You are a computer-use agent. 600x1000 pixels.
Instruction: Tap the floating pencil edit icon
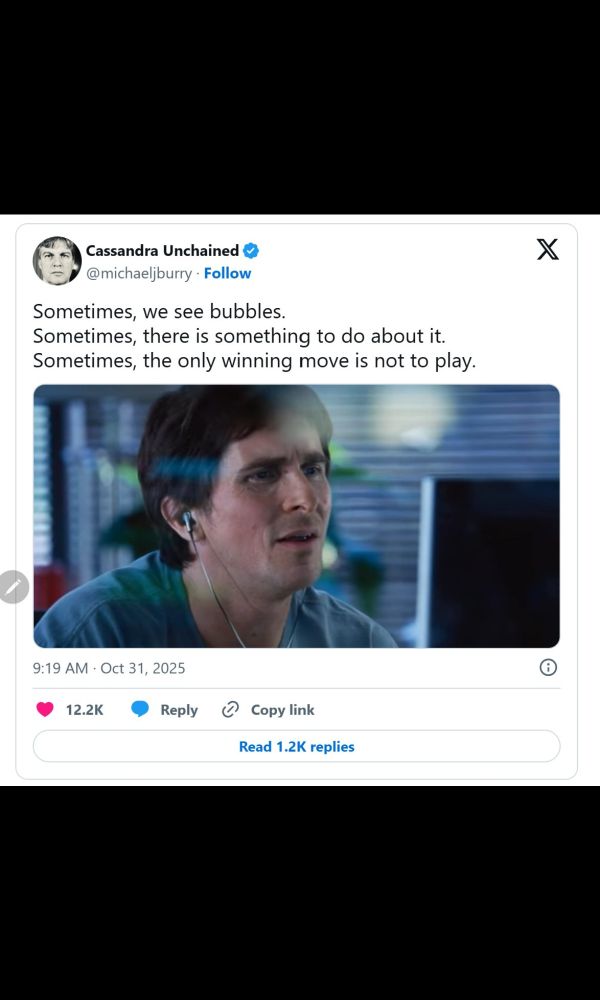13,587
